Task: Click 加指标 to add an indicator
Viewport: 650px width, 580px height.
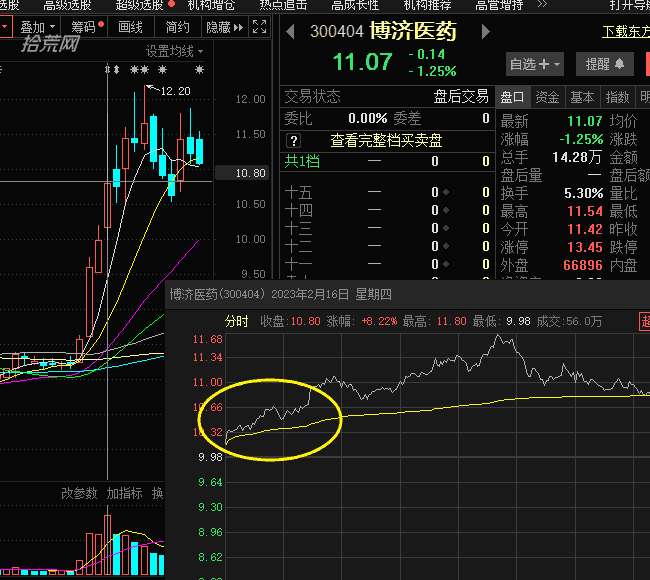Action: coord(124,493)
